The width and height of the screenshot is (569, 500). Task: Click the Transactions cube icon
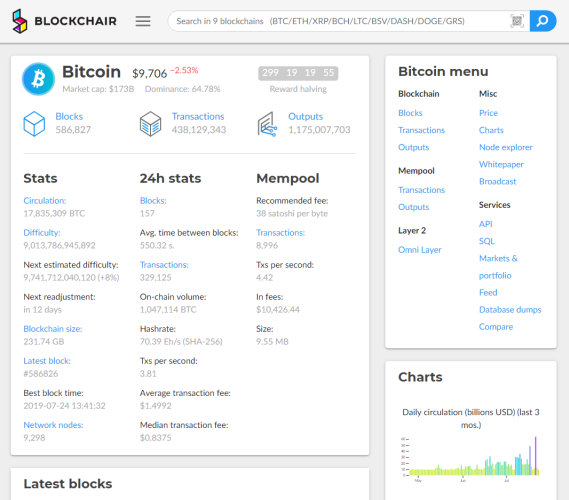pyautogui.click(x=151, y=124)
